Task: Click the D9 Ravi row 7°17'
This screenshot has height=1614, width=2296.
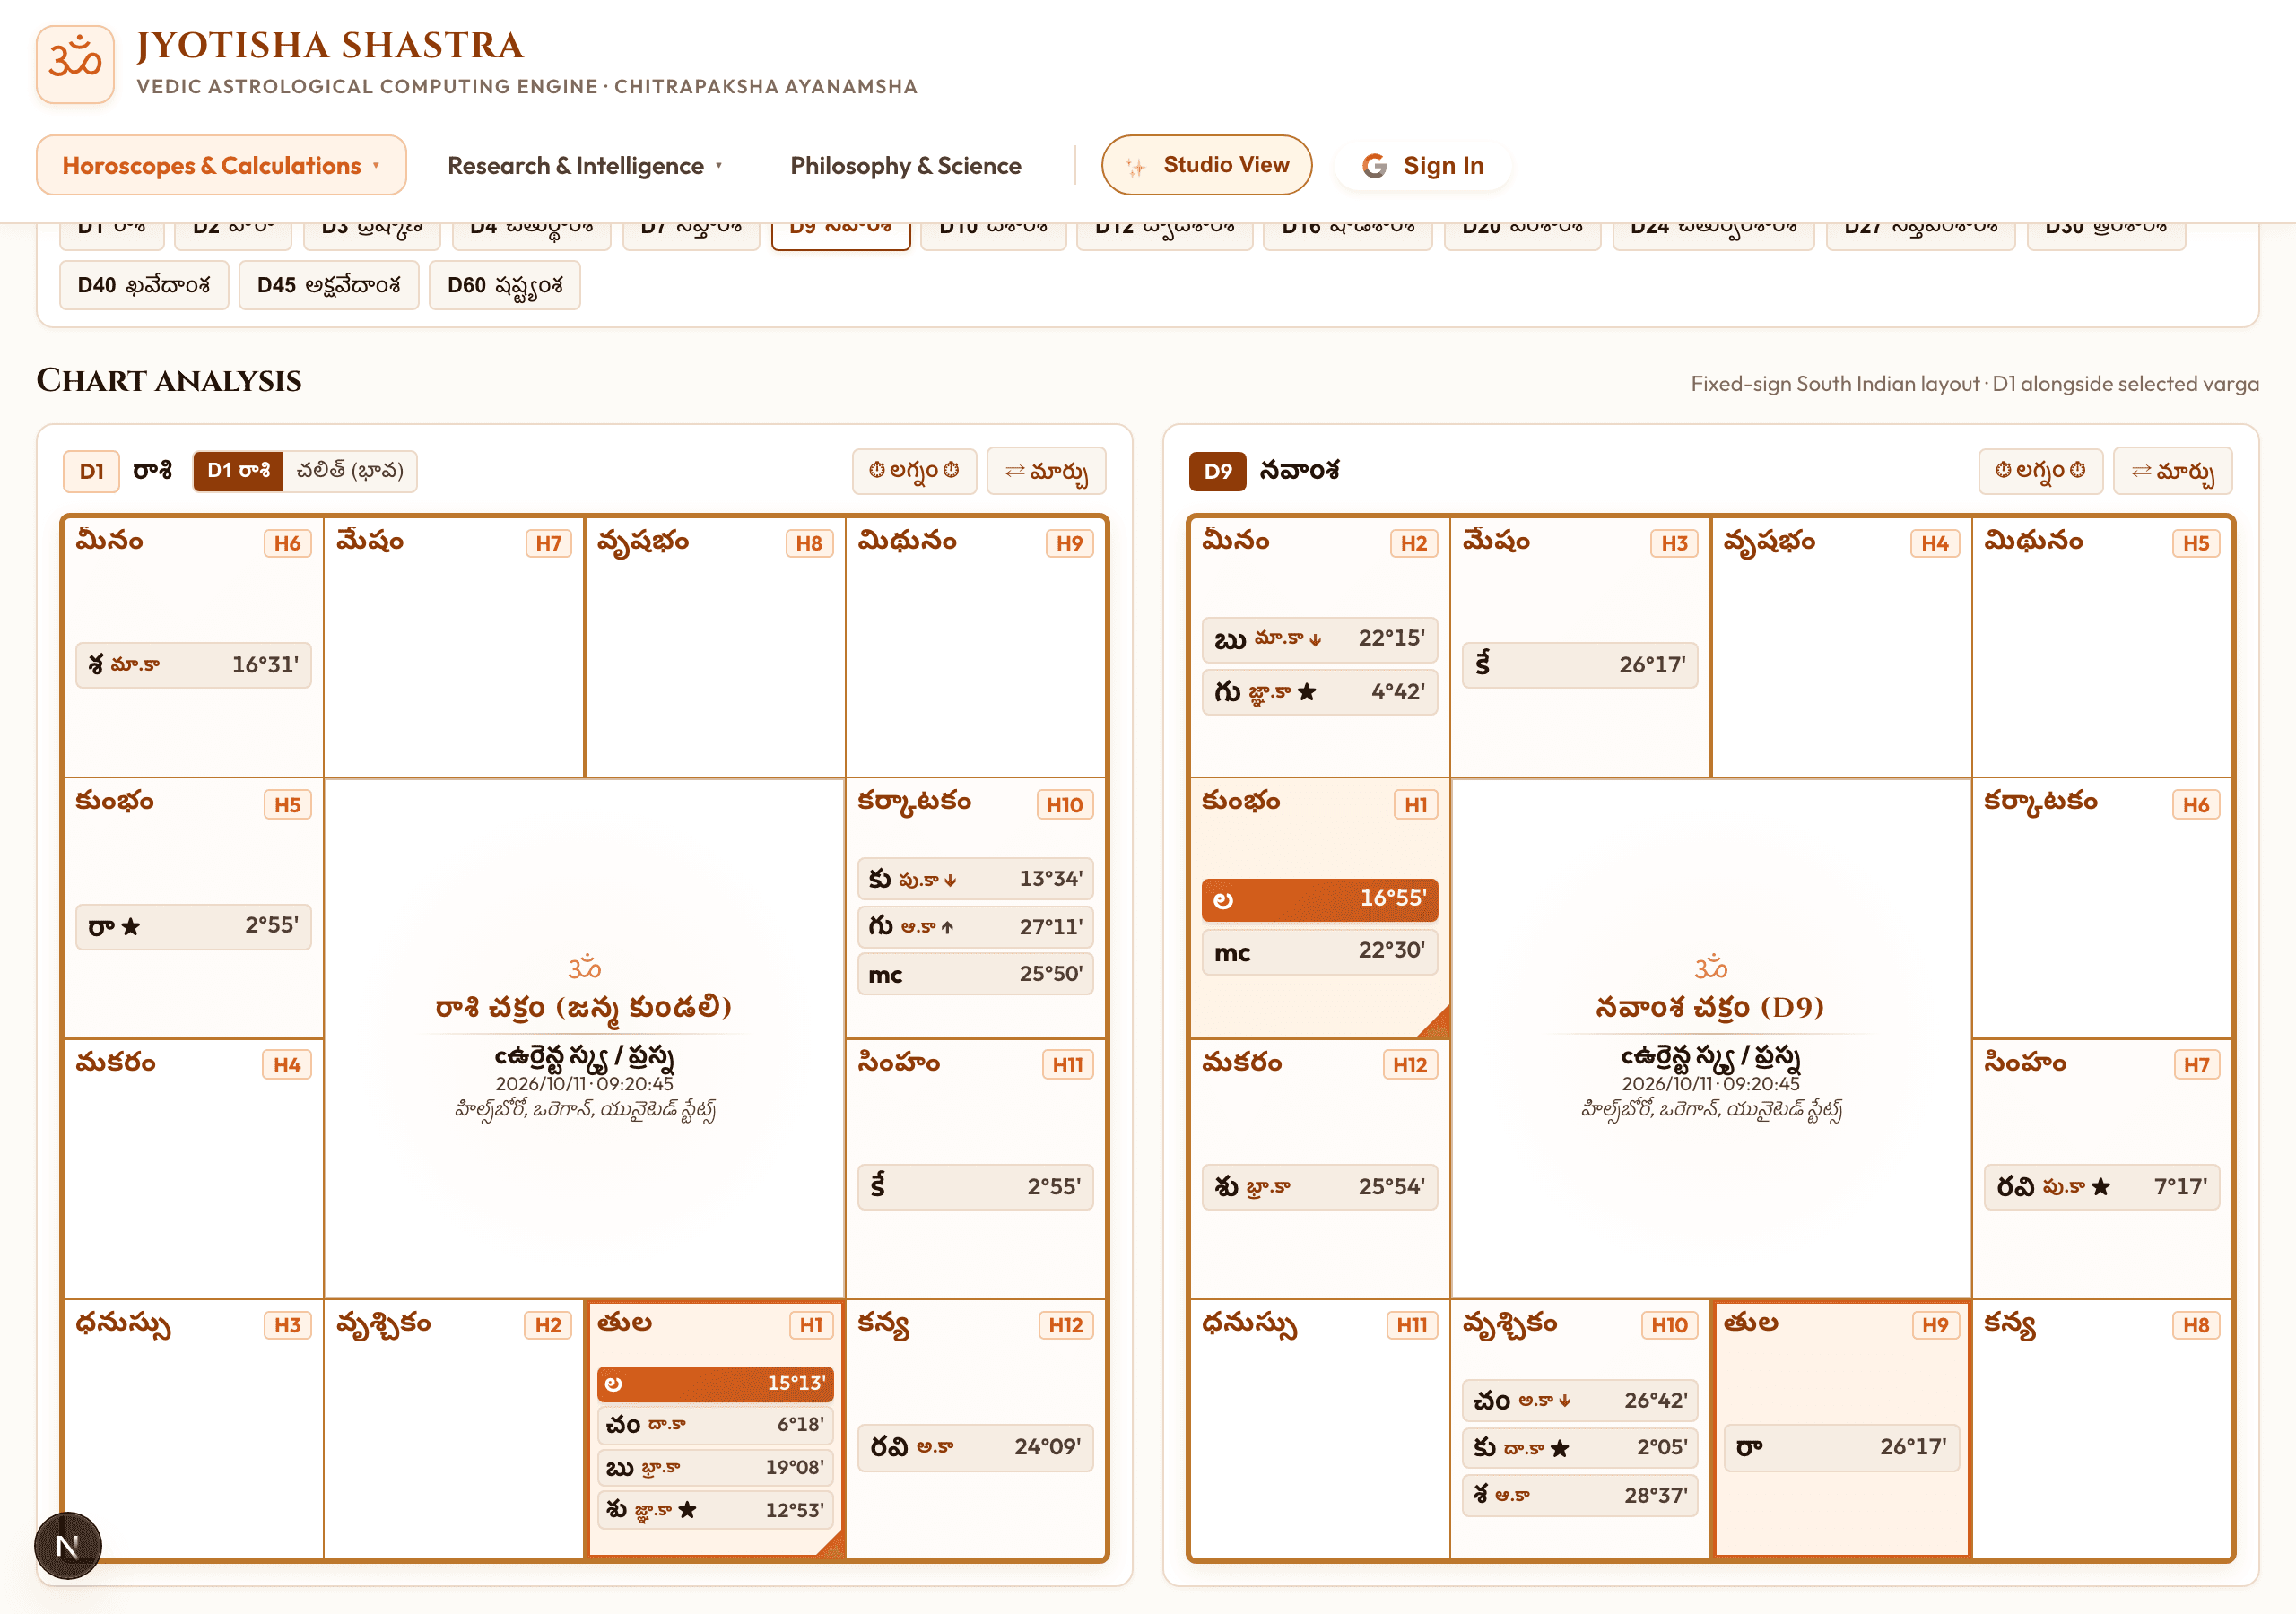Action: point(2102,1187)
